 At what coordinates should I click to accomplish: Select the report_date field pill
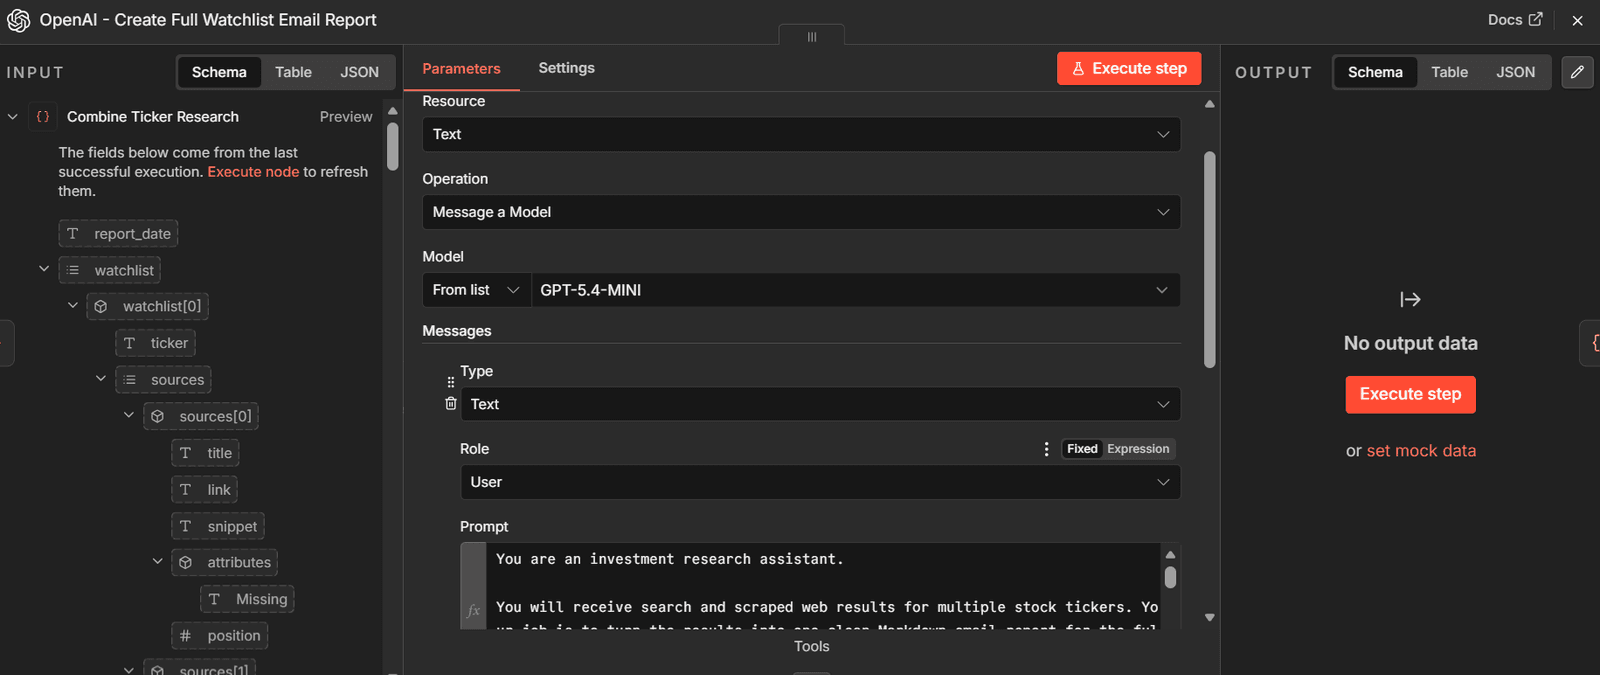pyautogui.click(x=118, y=234)
